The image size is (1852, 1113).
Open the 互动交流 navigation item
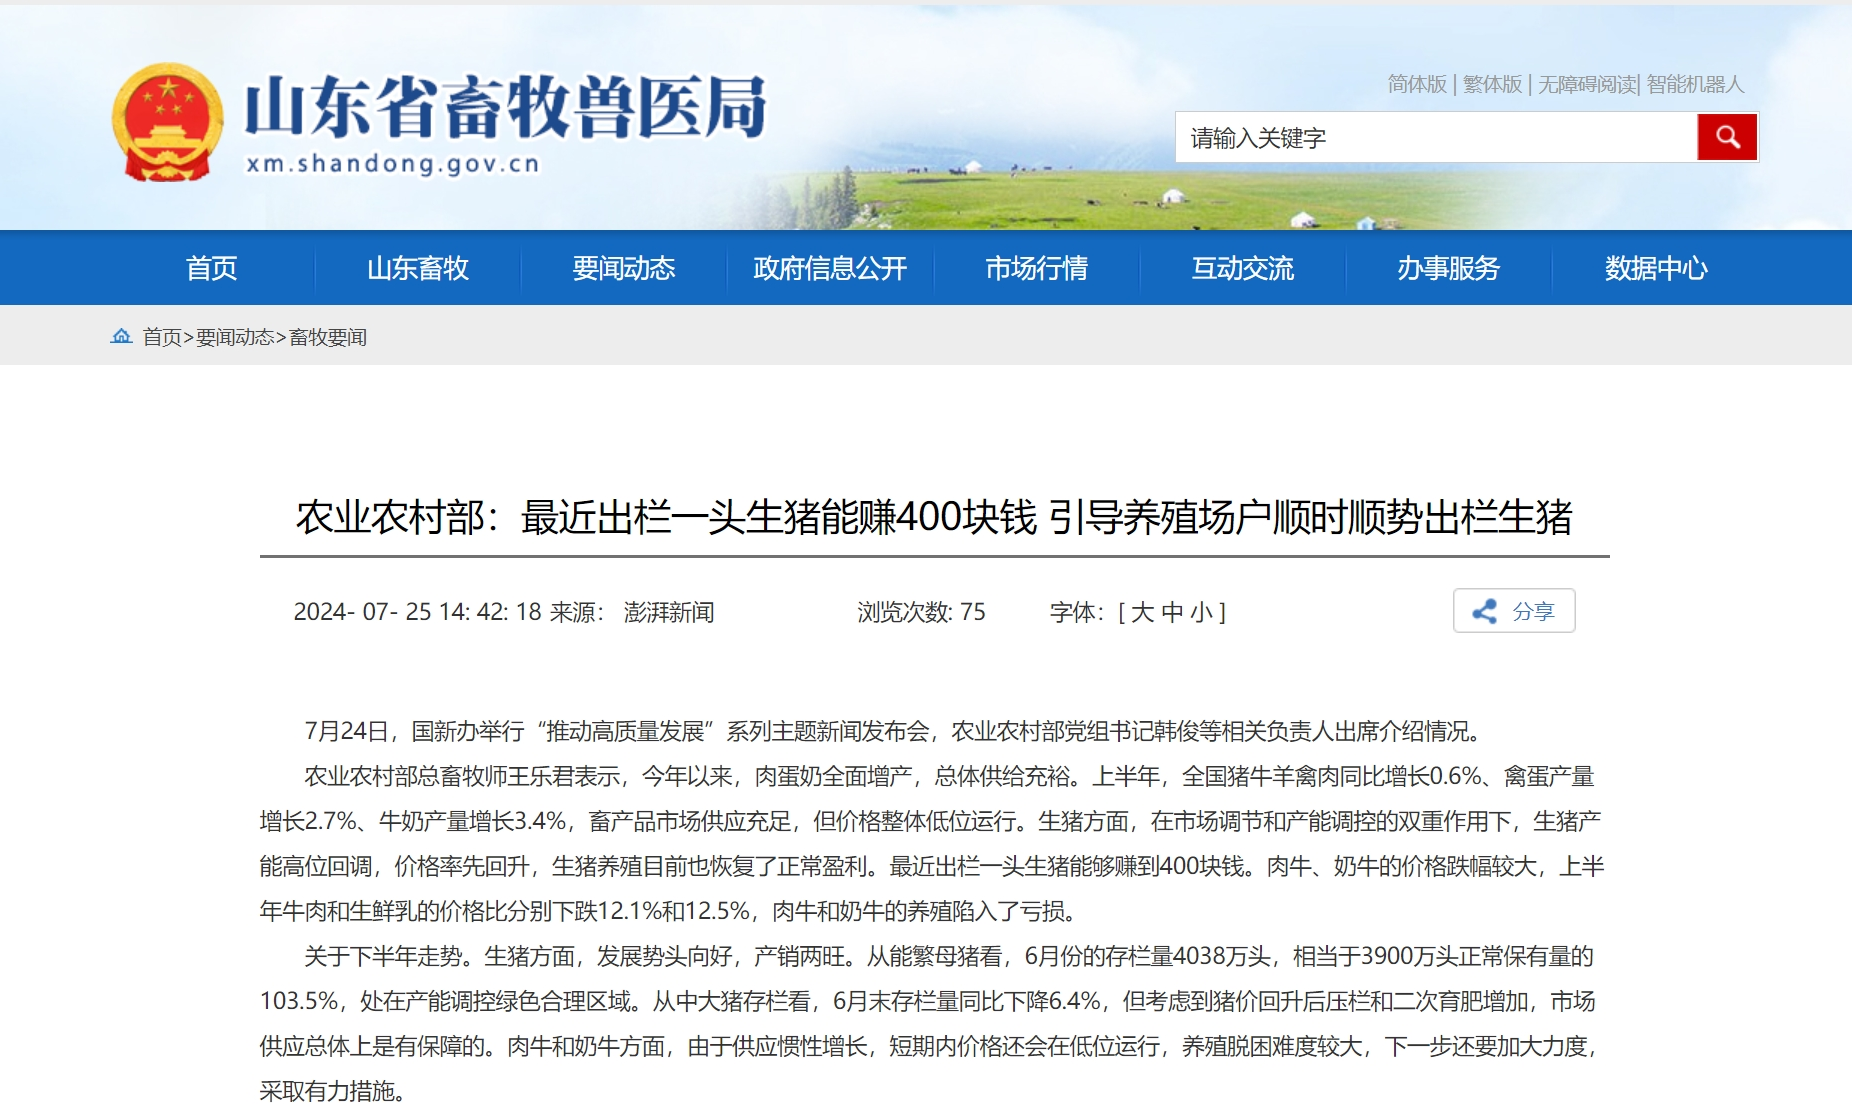tap(1242, 268)
